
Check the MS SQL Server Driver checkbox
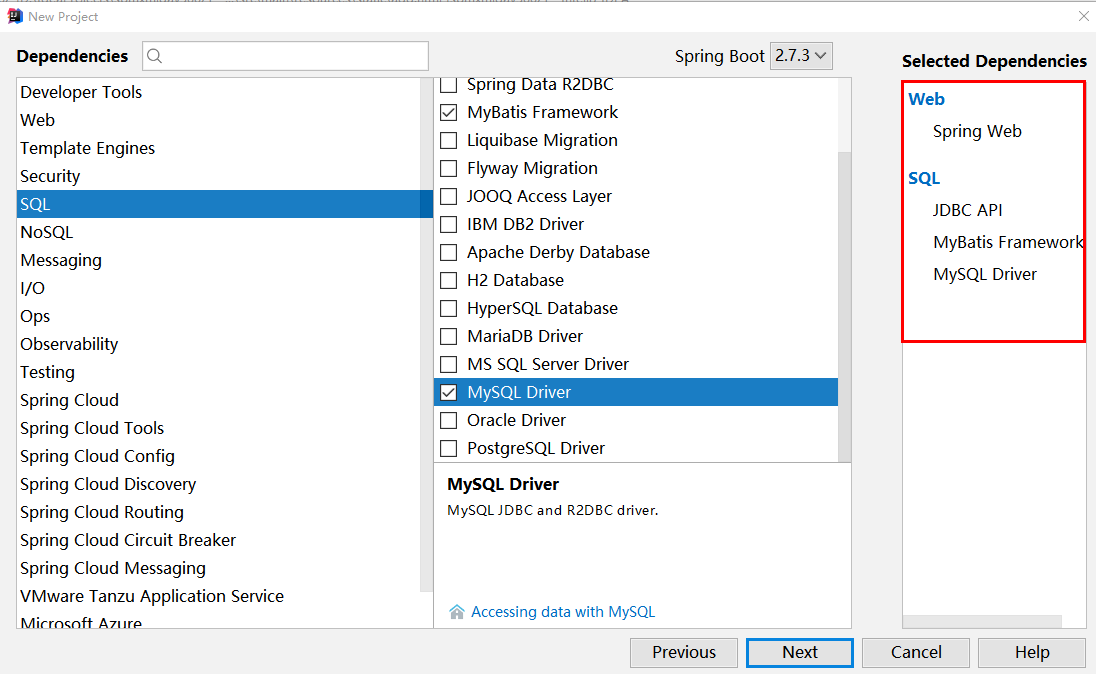(x=449, y=364)
